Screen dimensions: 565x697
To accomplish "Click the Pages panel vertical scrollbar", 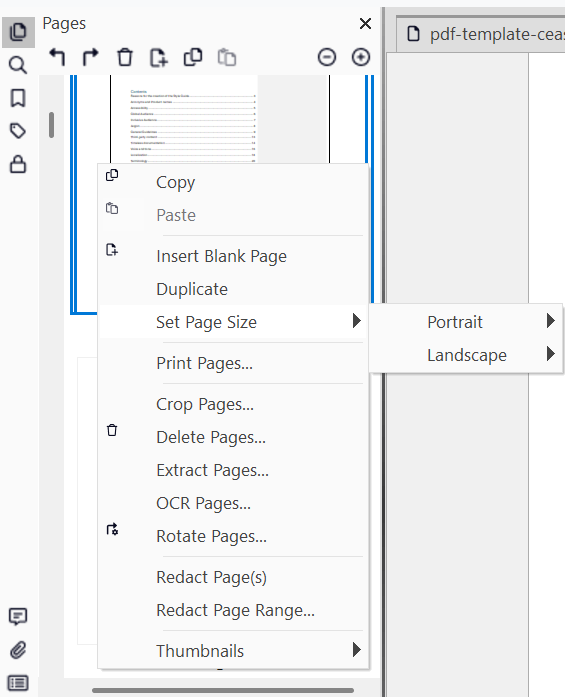I will [52, 125].
